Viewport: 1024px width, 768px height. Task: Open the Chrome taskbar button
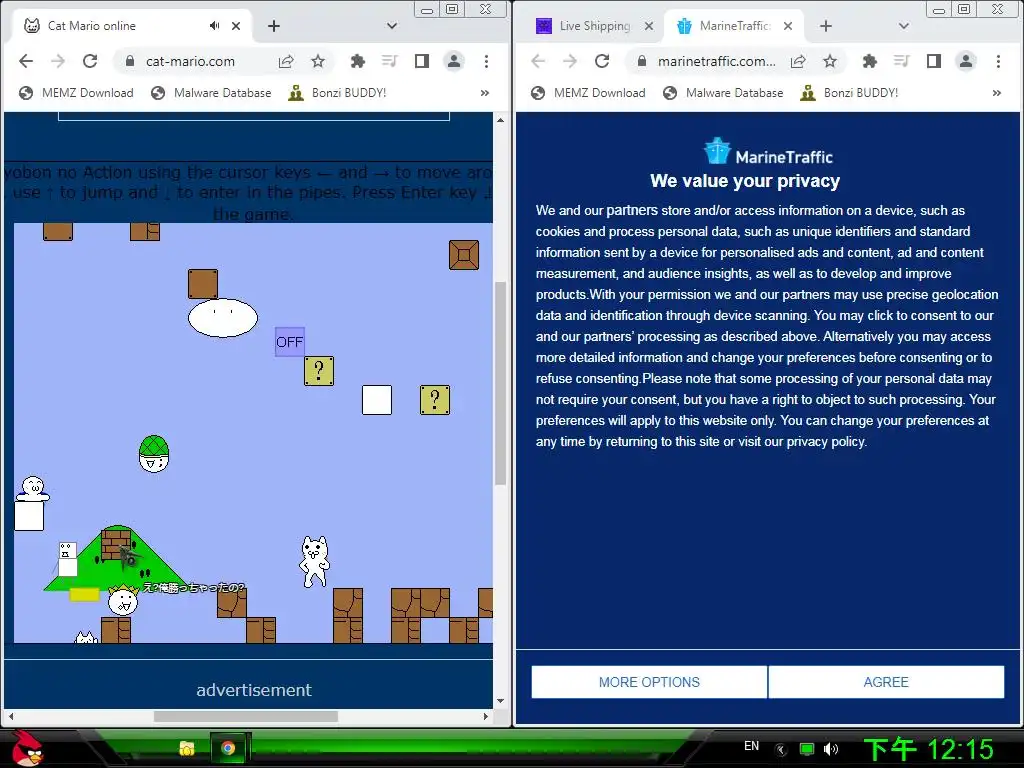(228, 748)
